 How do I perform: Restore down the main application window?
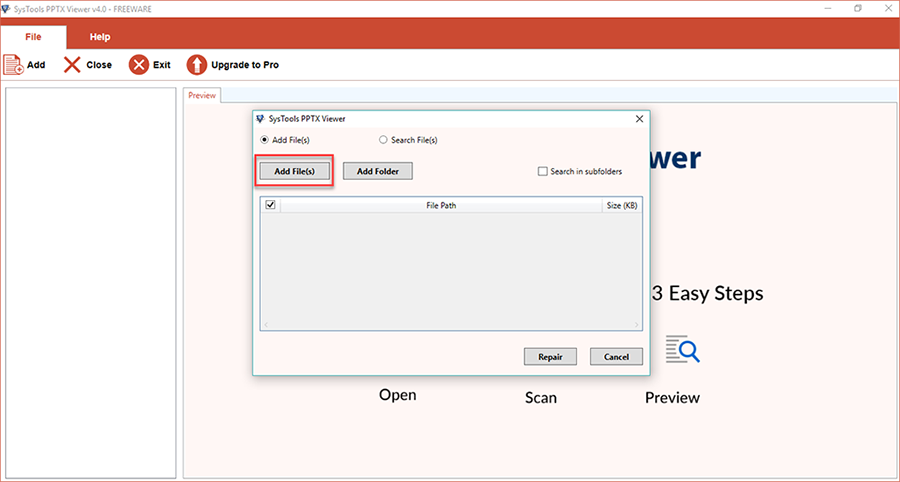click(x=858, y=9)
